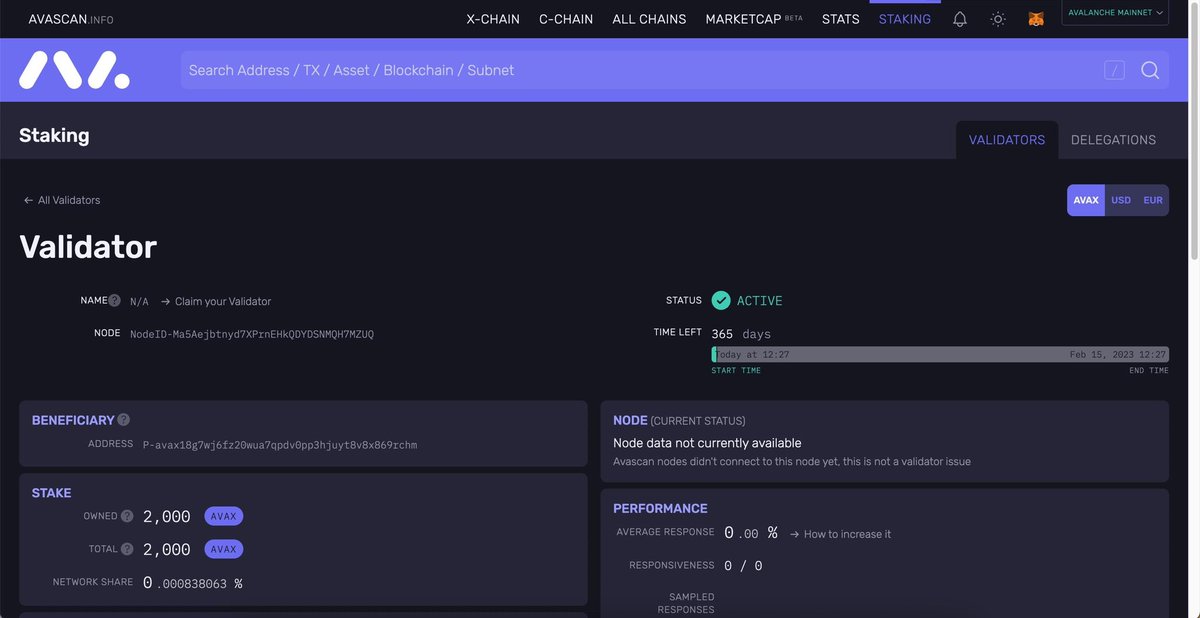Open the Avalanche Mainnet network dropdown
This screenshot has height=618, width=1200.
1115,13
